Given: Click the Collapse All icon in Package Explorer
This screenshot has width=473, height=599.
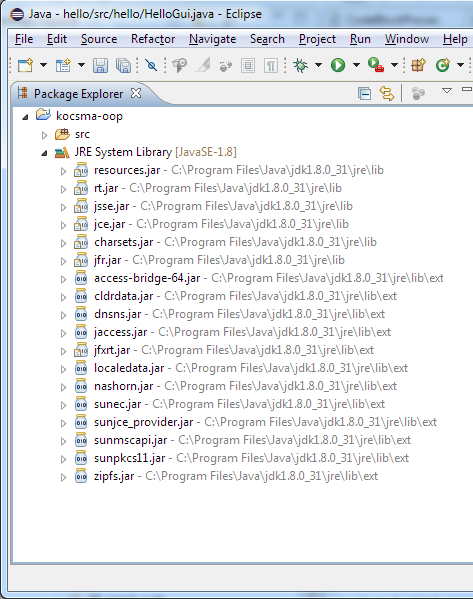Looking at the screenshot, I should point(364,94).
